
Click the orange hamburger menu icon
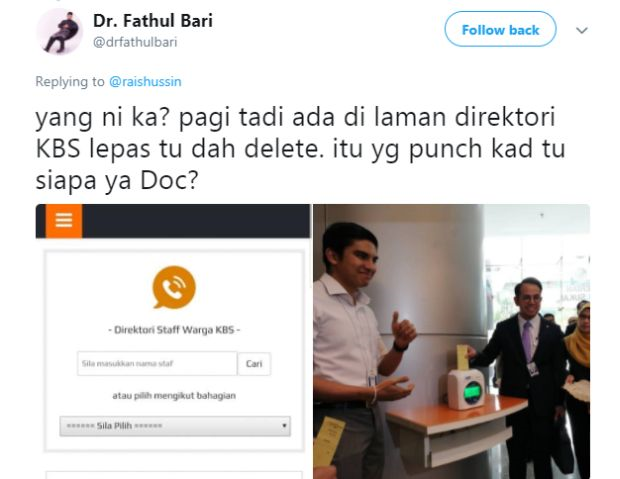(x=64, y=221)
